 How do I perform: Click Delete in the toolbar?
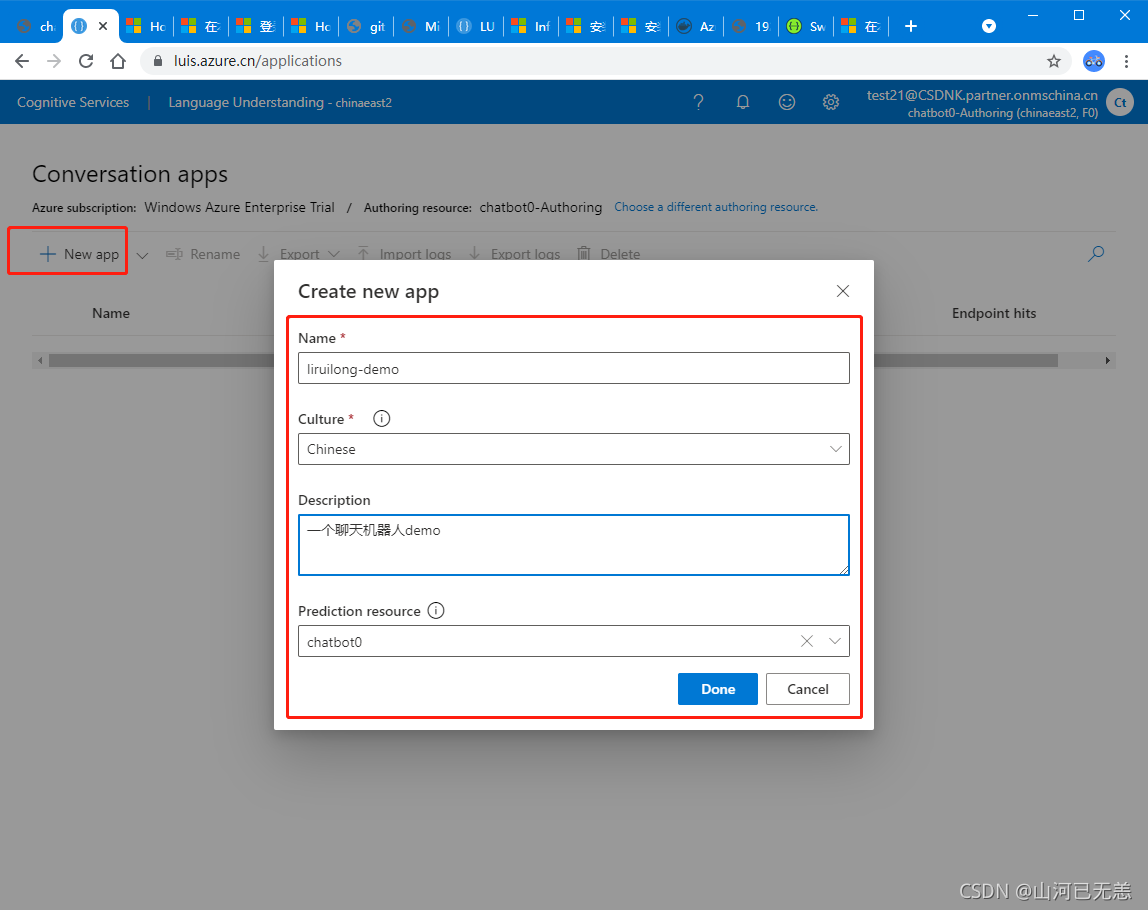tap(608, 254)
